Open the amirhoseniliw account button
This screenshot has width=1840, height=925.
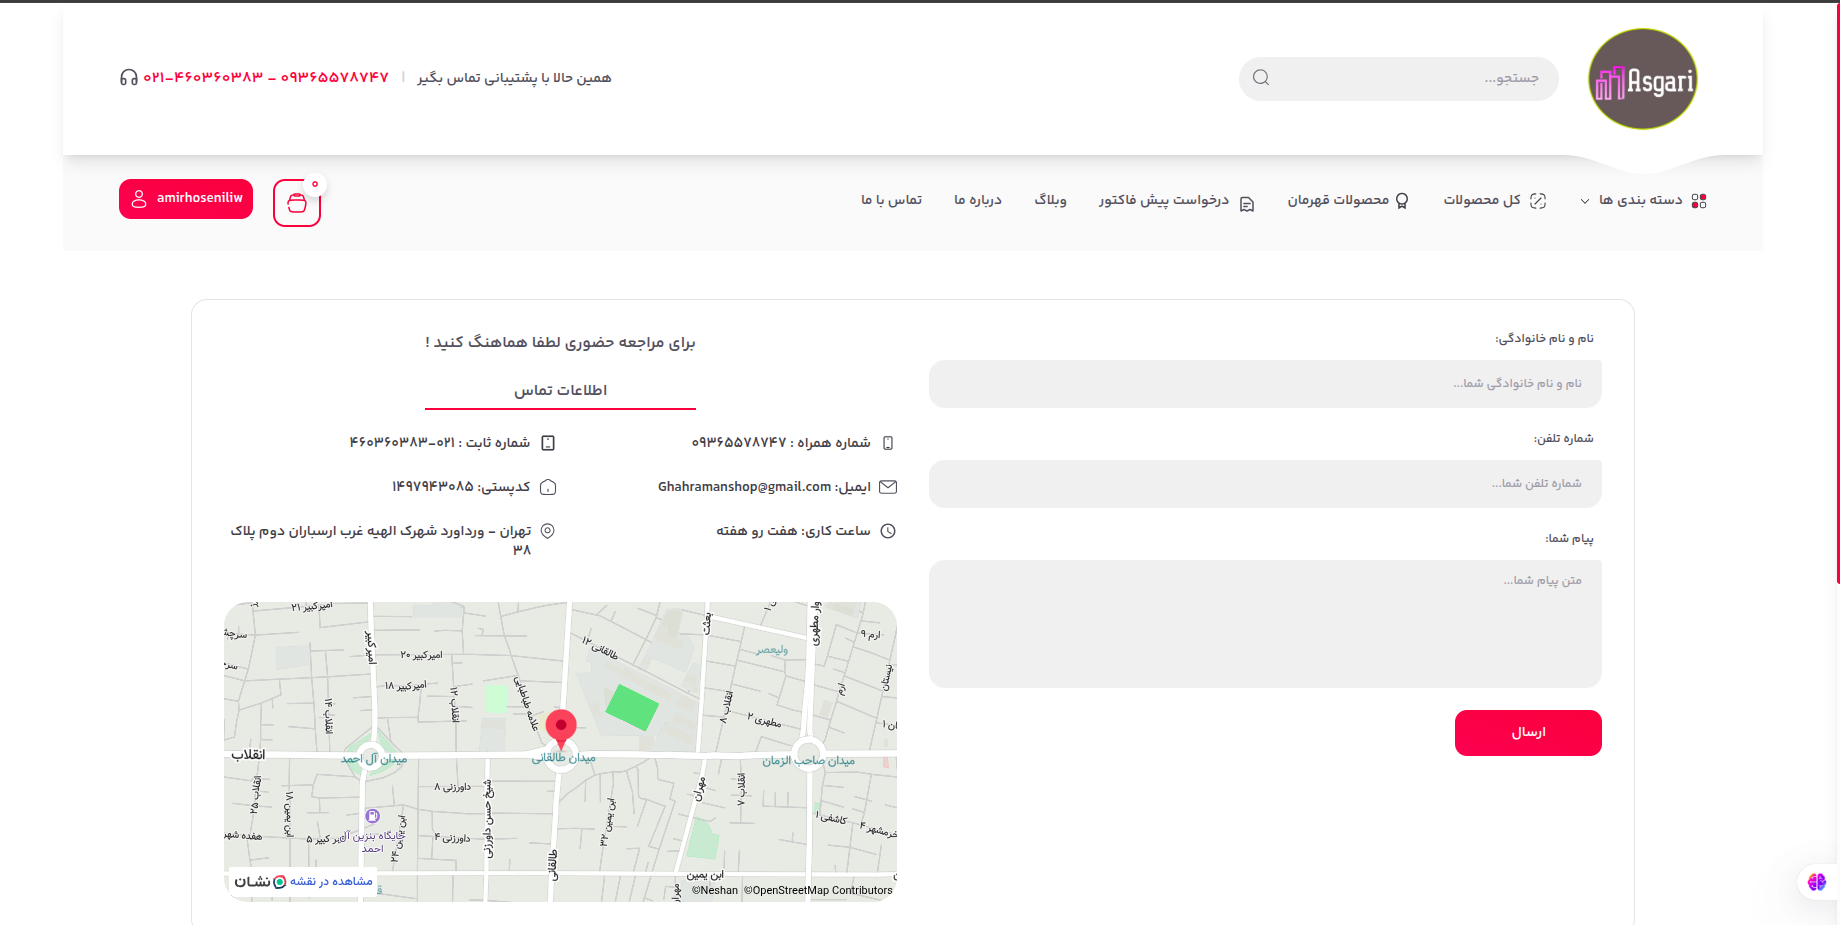186,199
